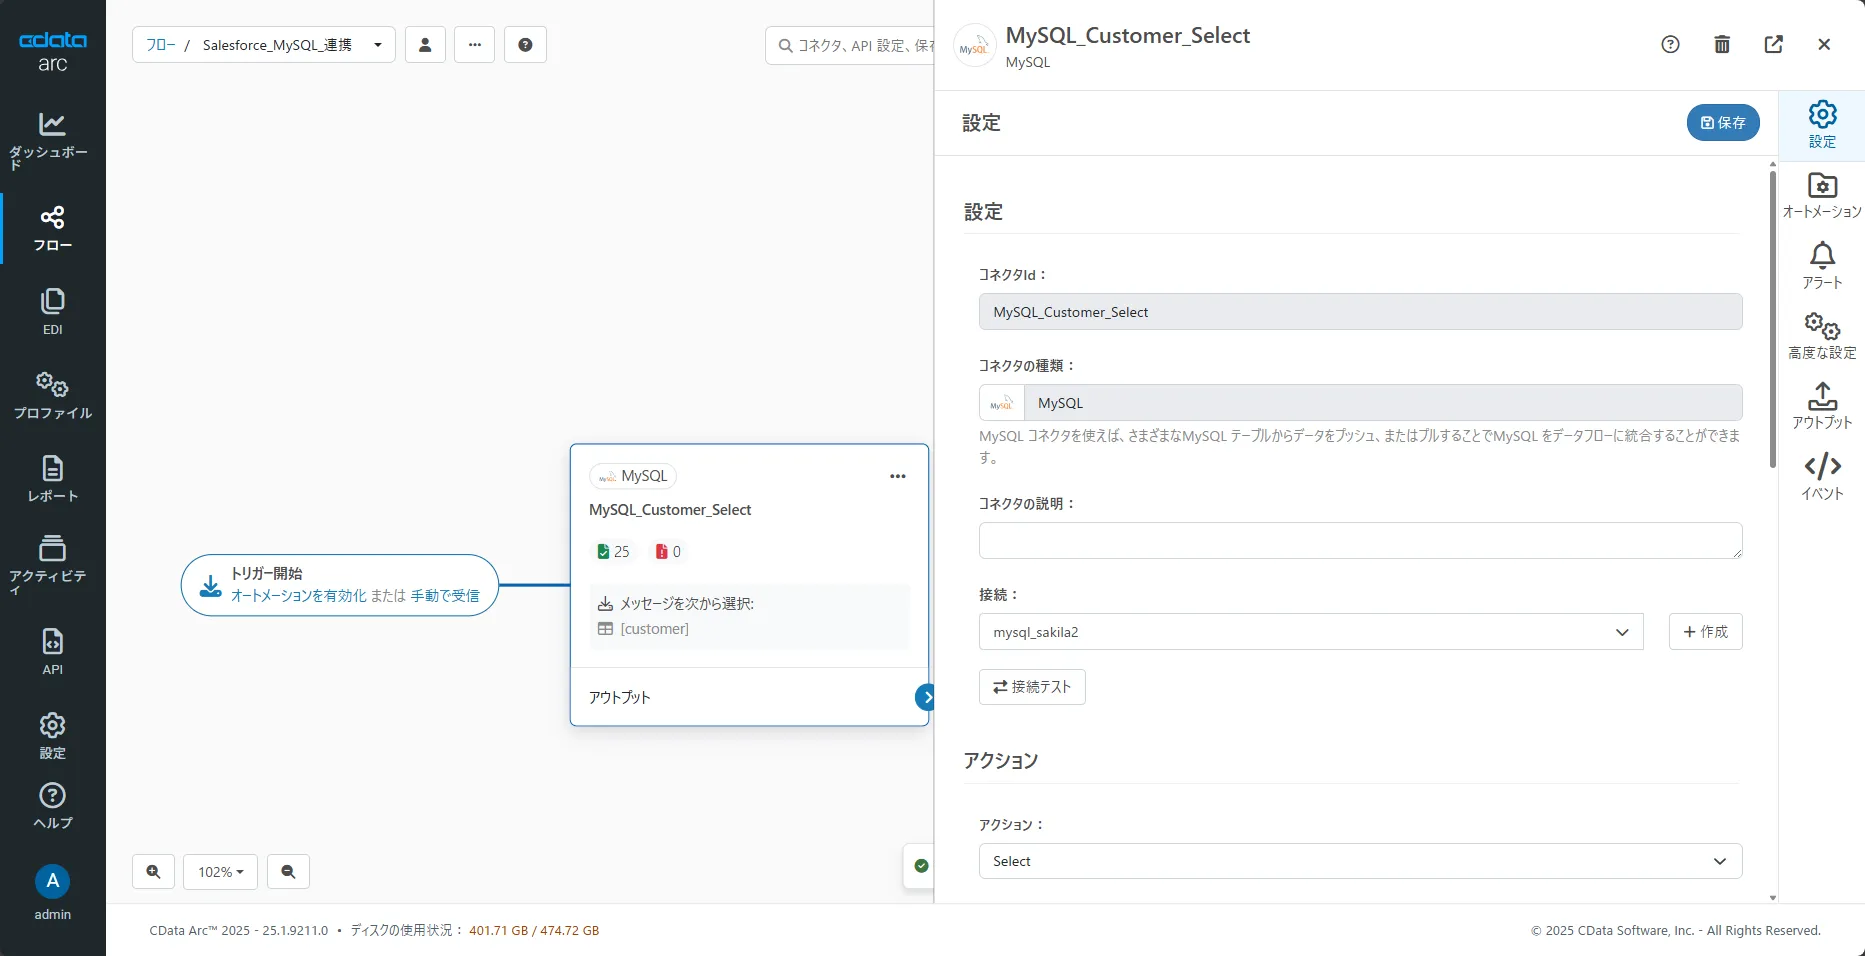Click the admin user avatar
This screenshot has width=1865, height=956.
(52, 881)
